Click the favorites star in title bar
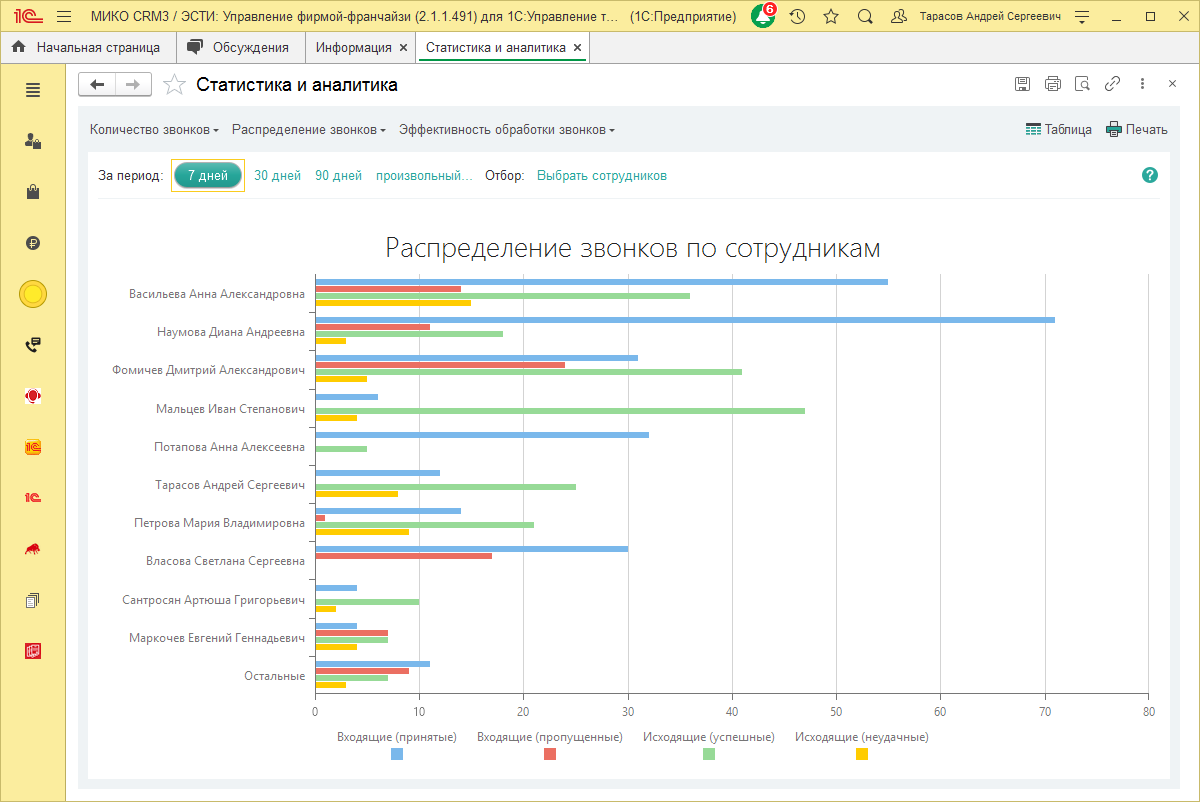 tap(831, 17)
